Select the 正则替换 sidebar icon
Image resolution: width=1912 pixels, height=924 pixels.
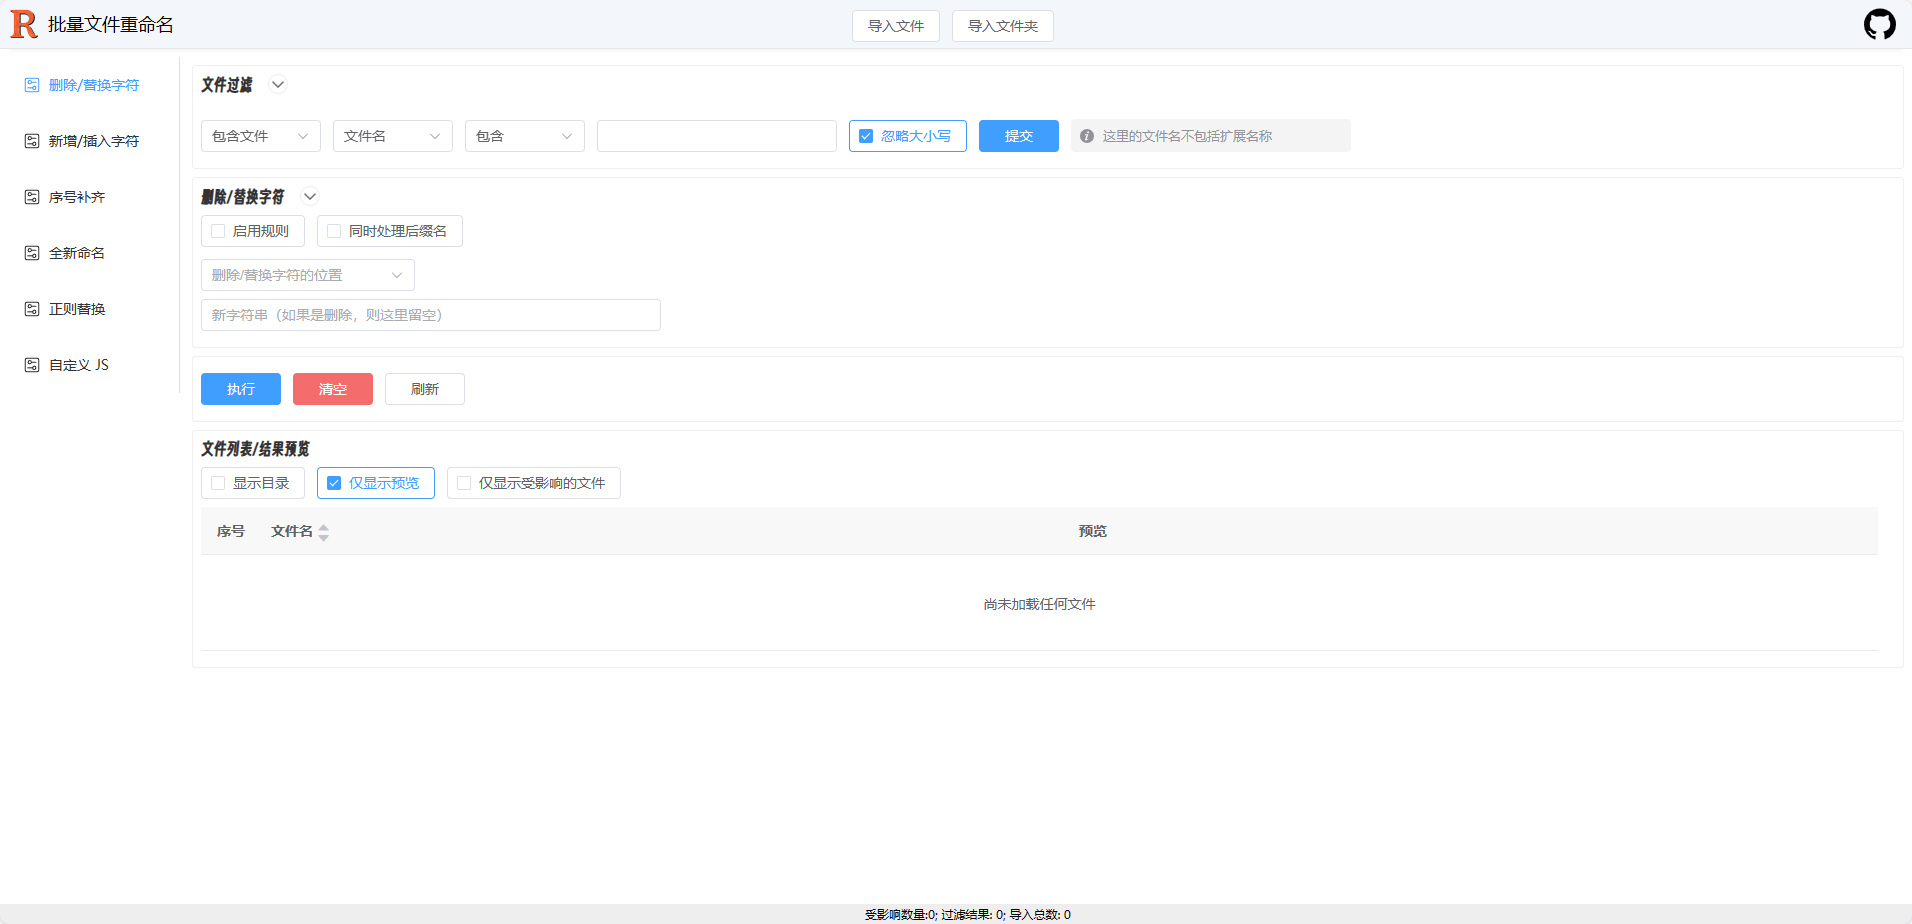point(31,308)
